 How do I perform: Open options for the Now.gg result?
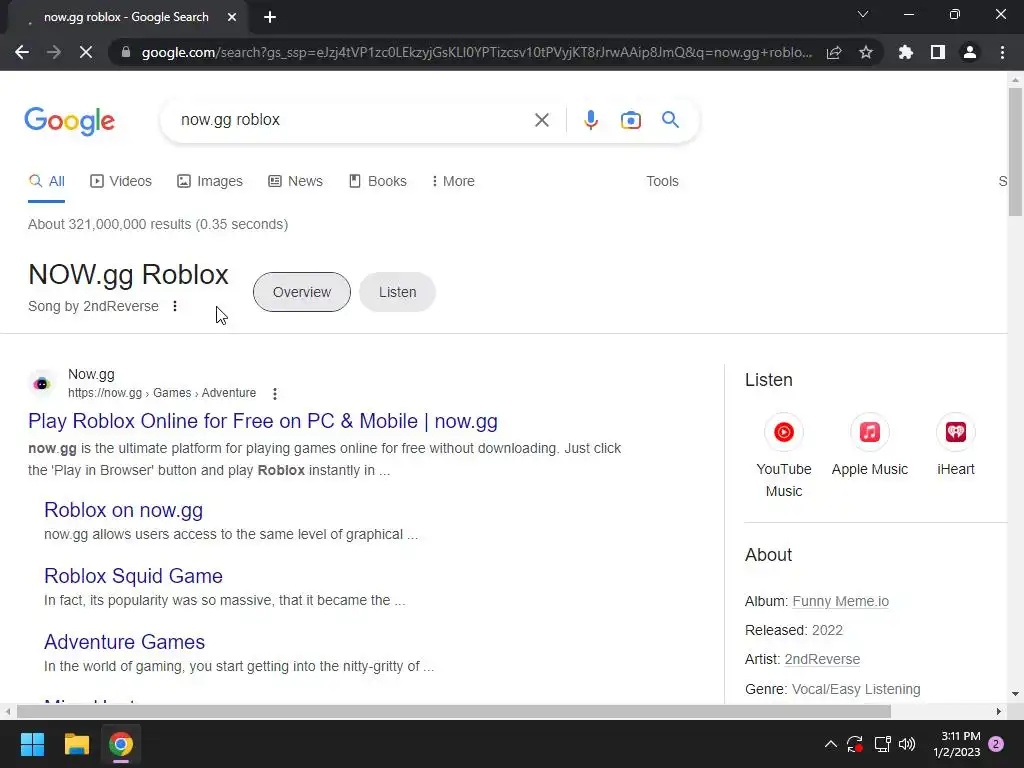tap(275, 394)
